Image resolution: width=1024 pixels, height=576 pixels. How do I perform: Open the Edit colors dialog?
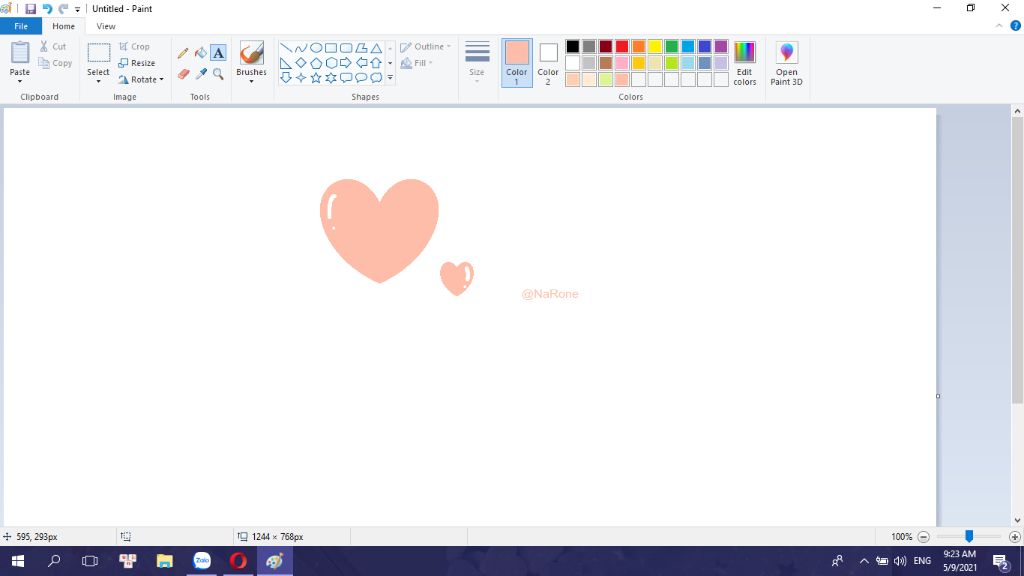click(744, 63)
